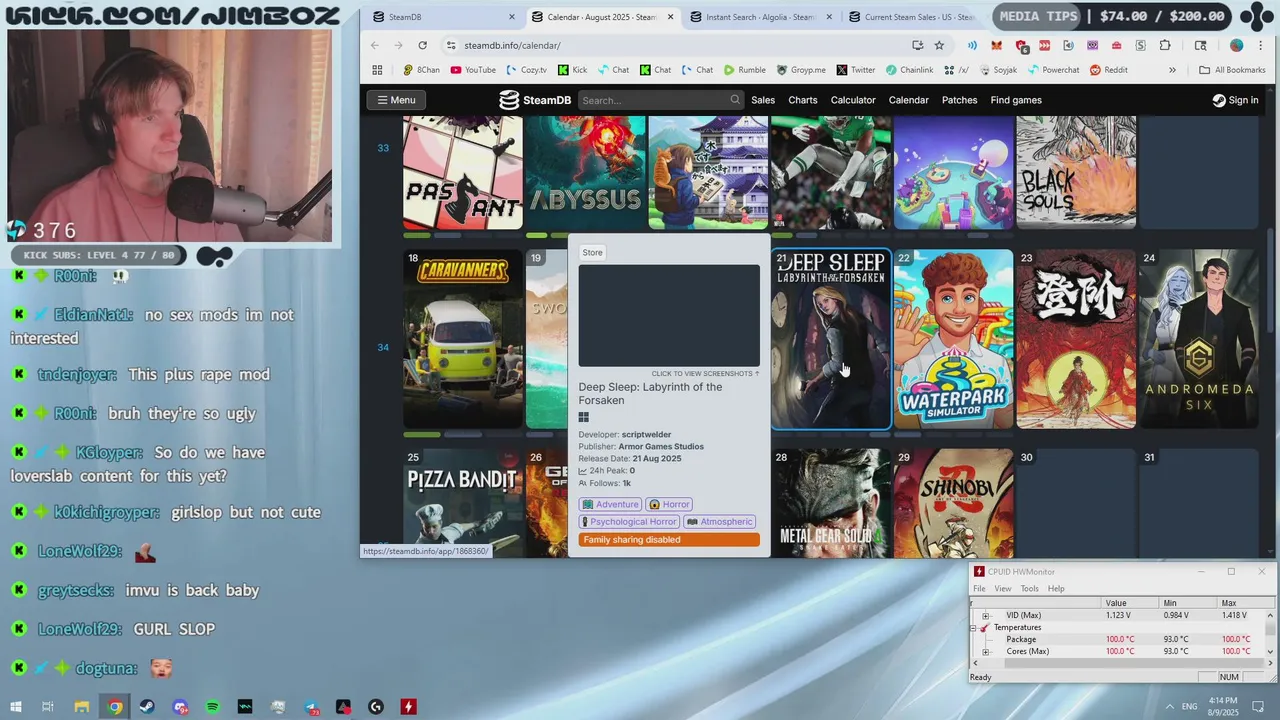This screenshot has height=720, width=1280.
Task: Go to the SteamDB Charts page
Action: tap(803, 100)
